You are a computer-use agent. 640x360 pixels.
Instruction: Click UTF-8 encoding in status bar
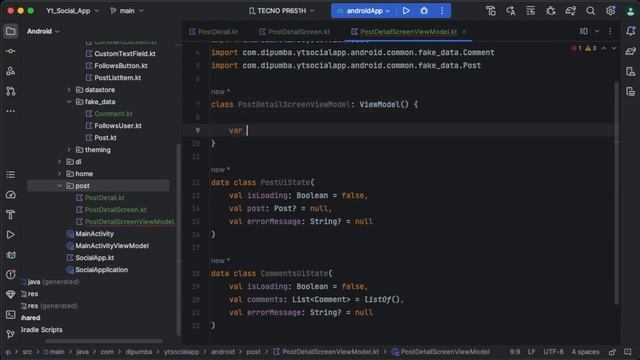pos(553,352)
